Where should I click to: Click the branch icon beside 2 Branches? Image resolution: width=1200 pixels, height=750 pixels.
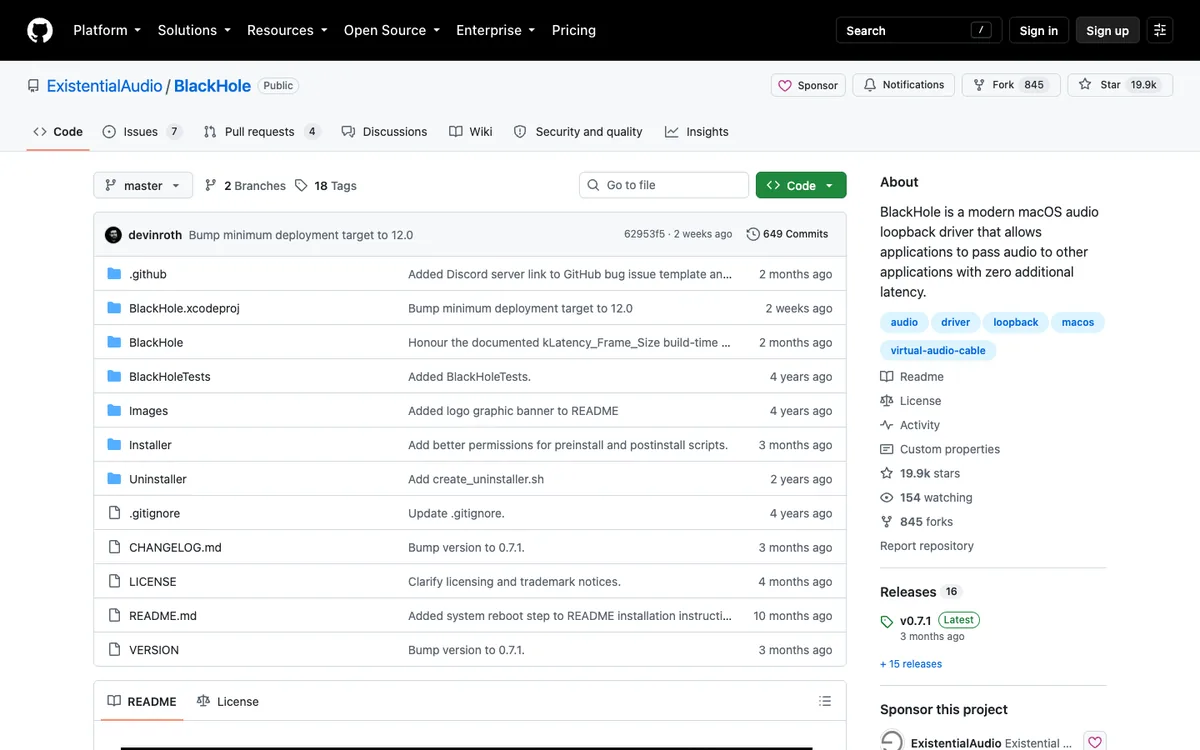211,186
